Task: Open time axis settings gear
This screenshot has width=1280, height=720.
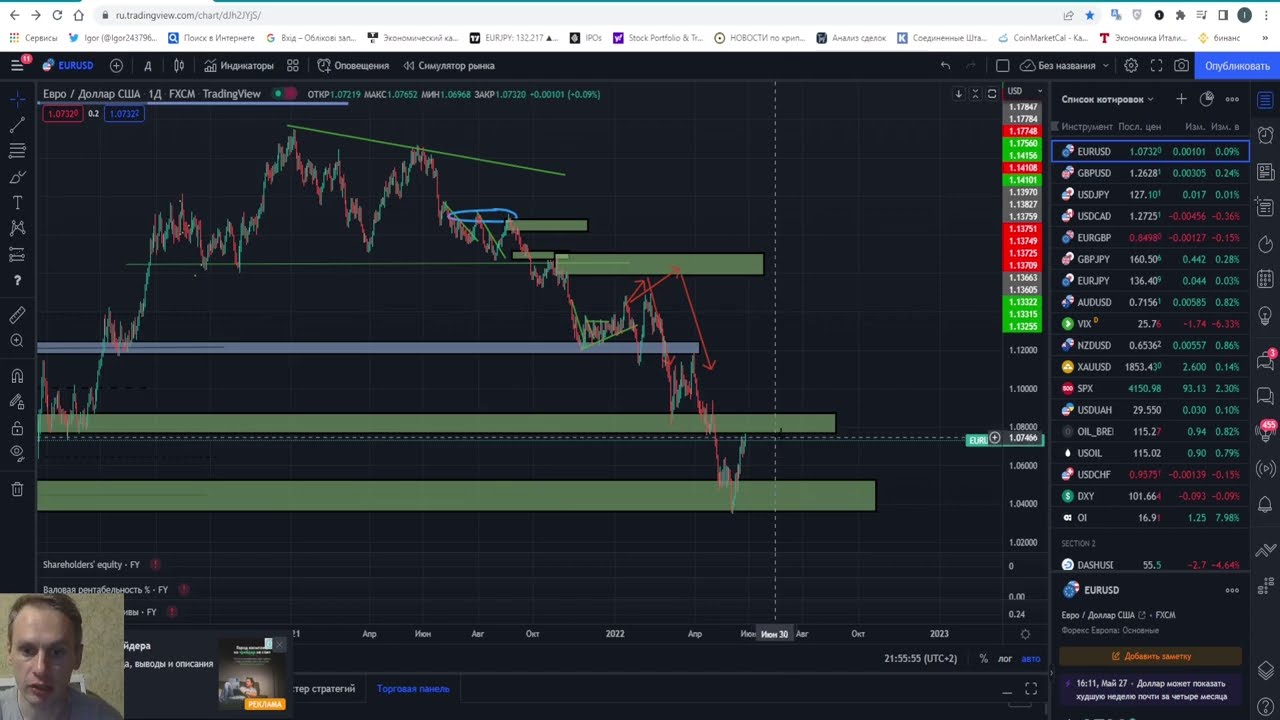Action: click(1025, 634)
